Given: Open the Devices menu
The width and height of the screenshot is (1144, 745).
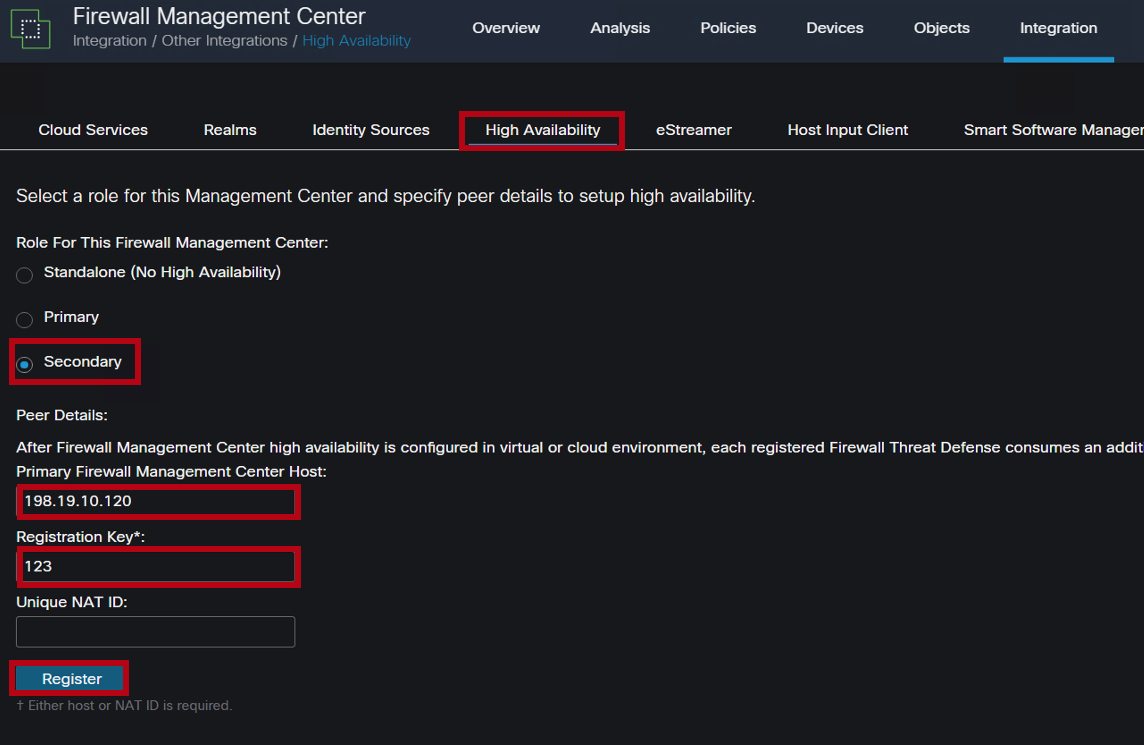Looking at the screenshot, I should (834, 28).
